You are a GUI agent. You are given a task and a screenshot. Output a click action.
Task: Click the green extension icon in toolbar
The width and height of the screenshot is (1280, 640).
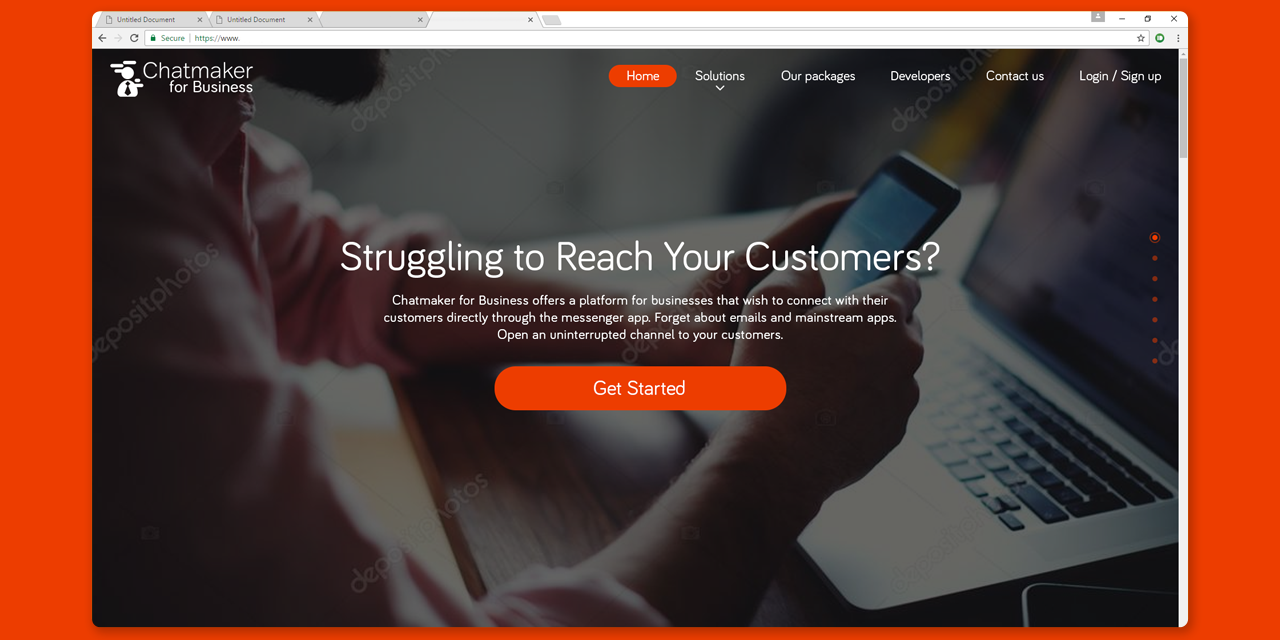click(1160, 38)
